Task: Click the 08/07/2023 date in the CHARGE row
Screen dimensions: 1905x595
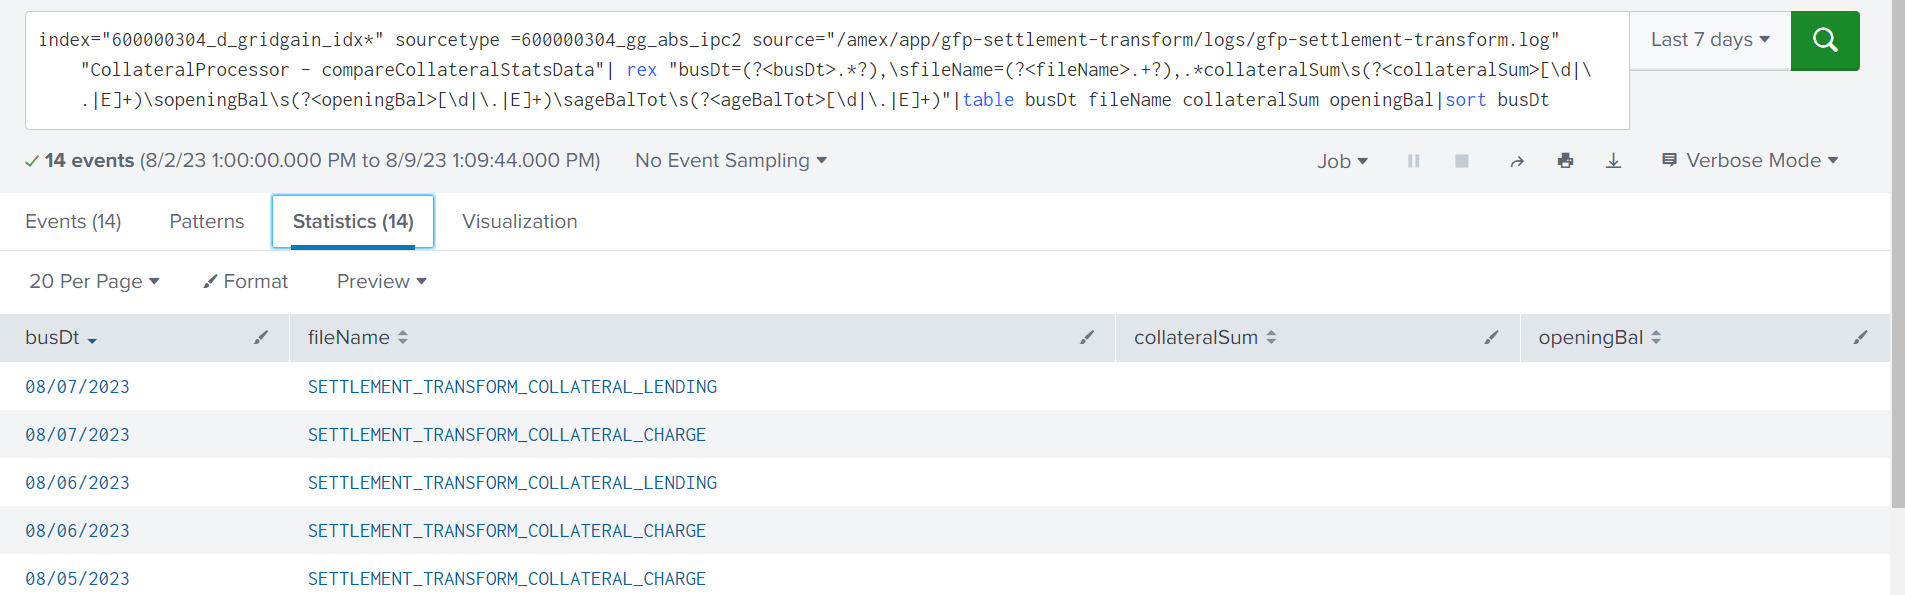Action: 77,435
